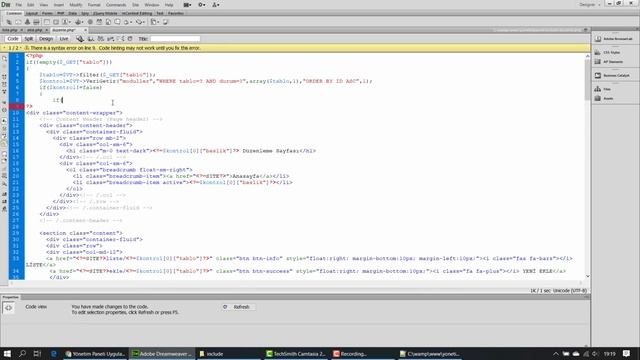640x360 pixels.
Task: Click the Preview in browser globe icon
Action: point(80,39)
